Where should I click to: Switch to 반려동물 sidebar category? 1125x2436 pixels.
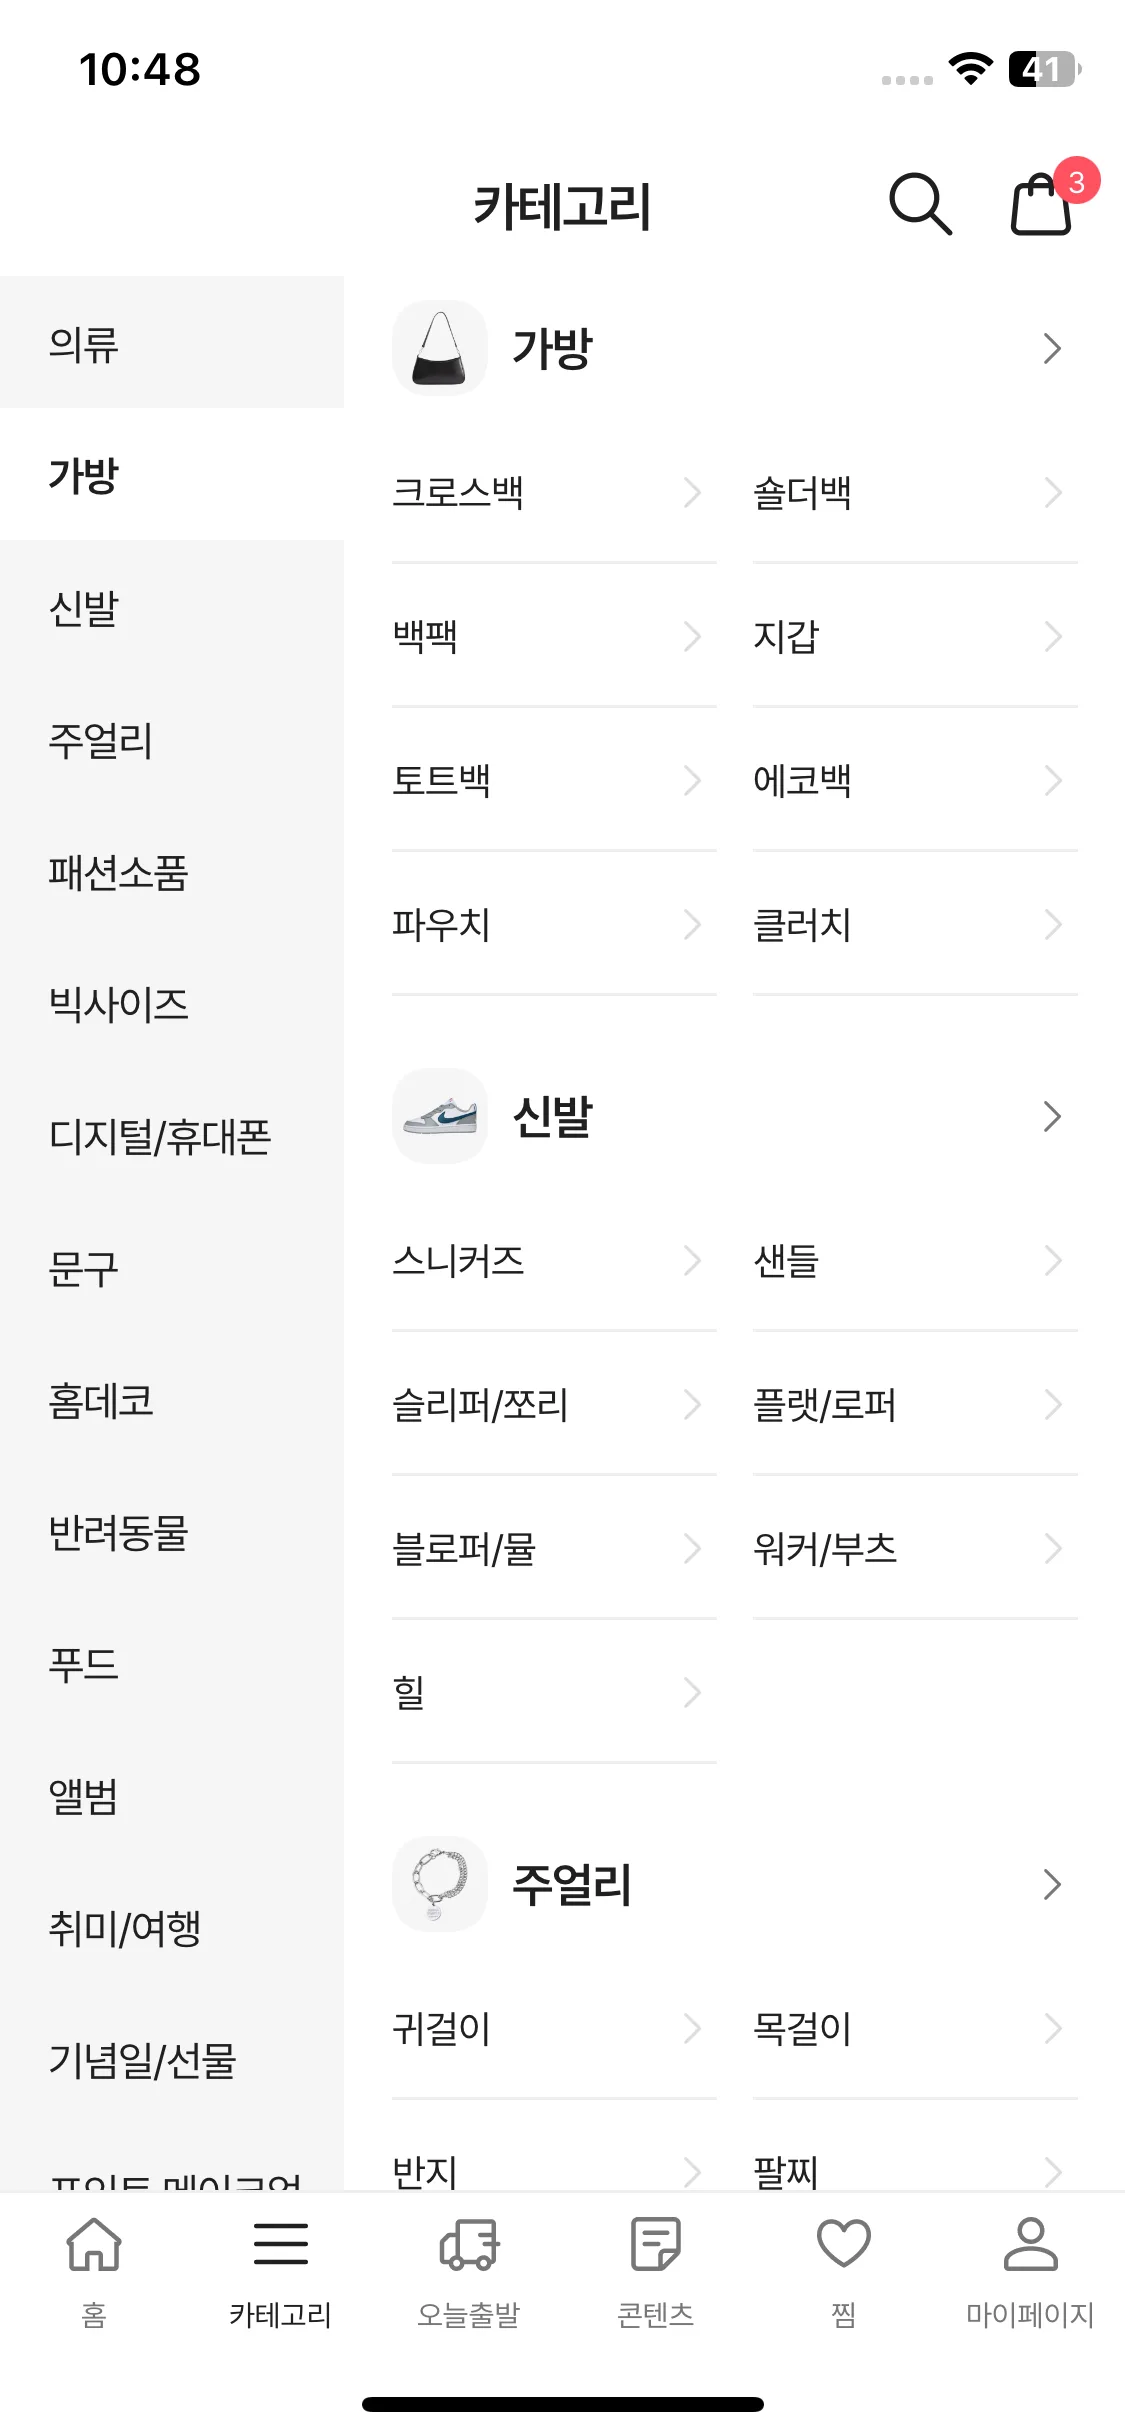pyautogui.click(x=172, y=1532)
